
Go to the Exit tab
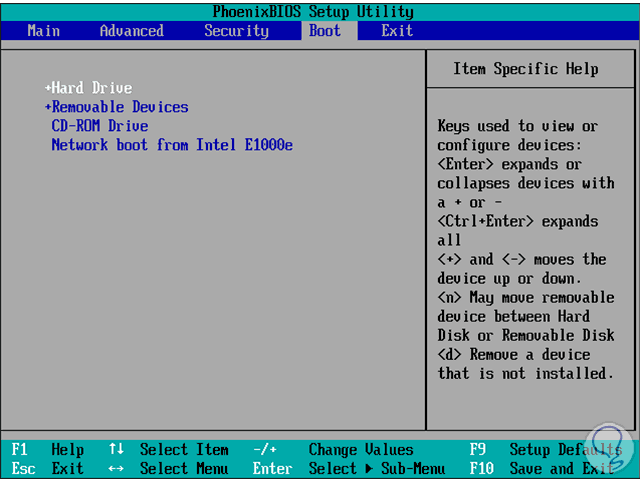pyautogui.click(x=397, y=31)
